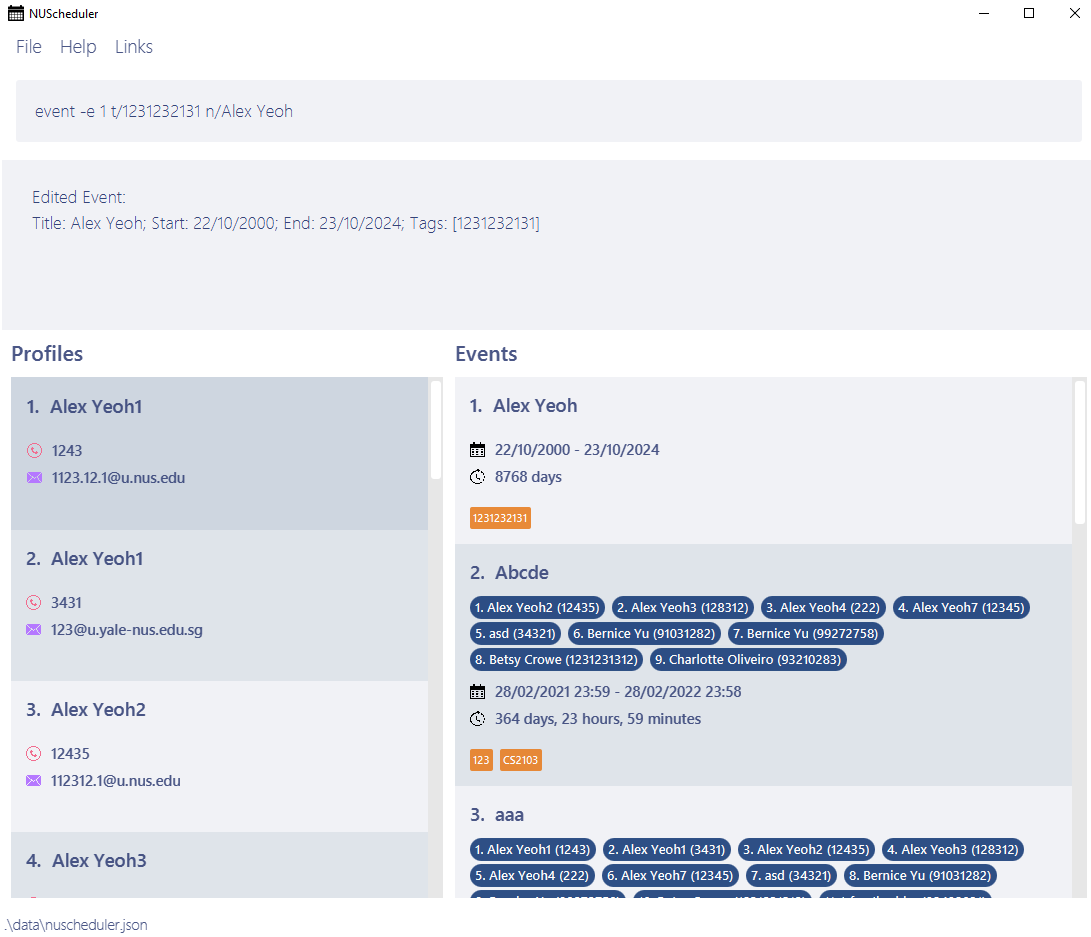The image size is (1091, 937).
Task: Click chip 7. asd (34321) in aaa event
Action: click(791, 876)
